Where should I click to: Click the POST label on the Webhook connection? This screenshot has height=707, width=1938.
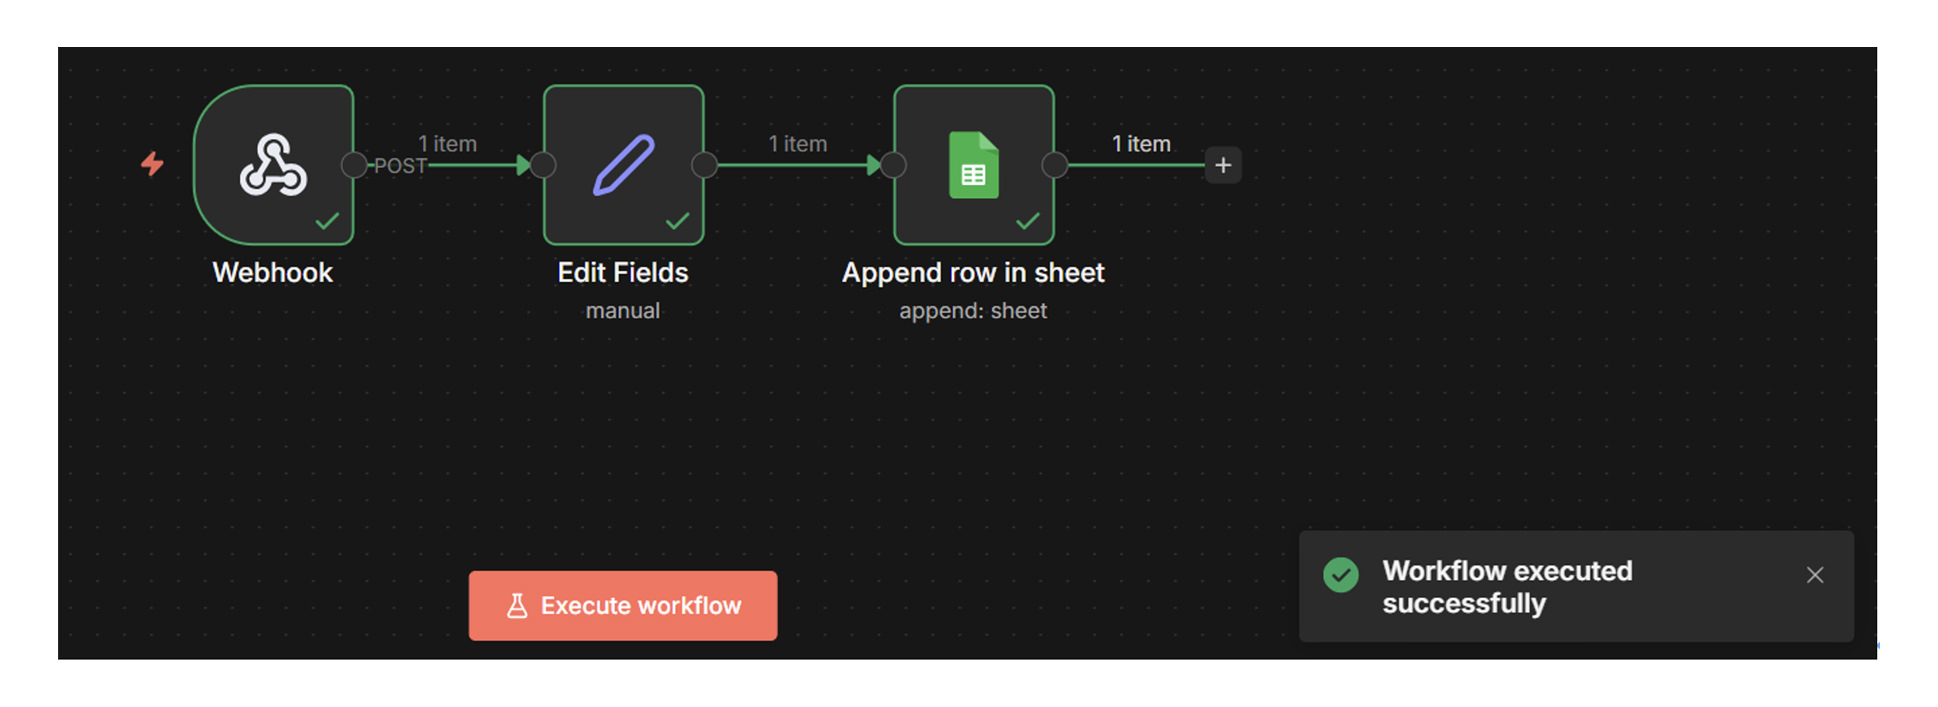[400, 166]
